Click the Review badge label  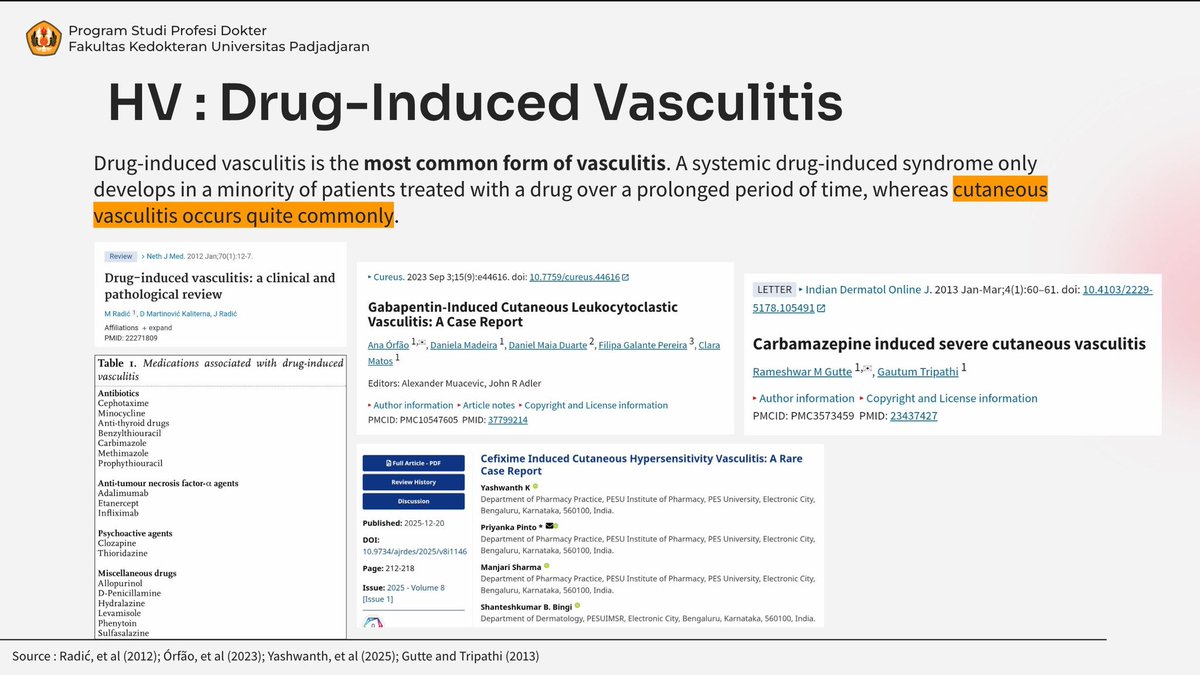click(119, 257)
